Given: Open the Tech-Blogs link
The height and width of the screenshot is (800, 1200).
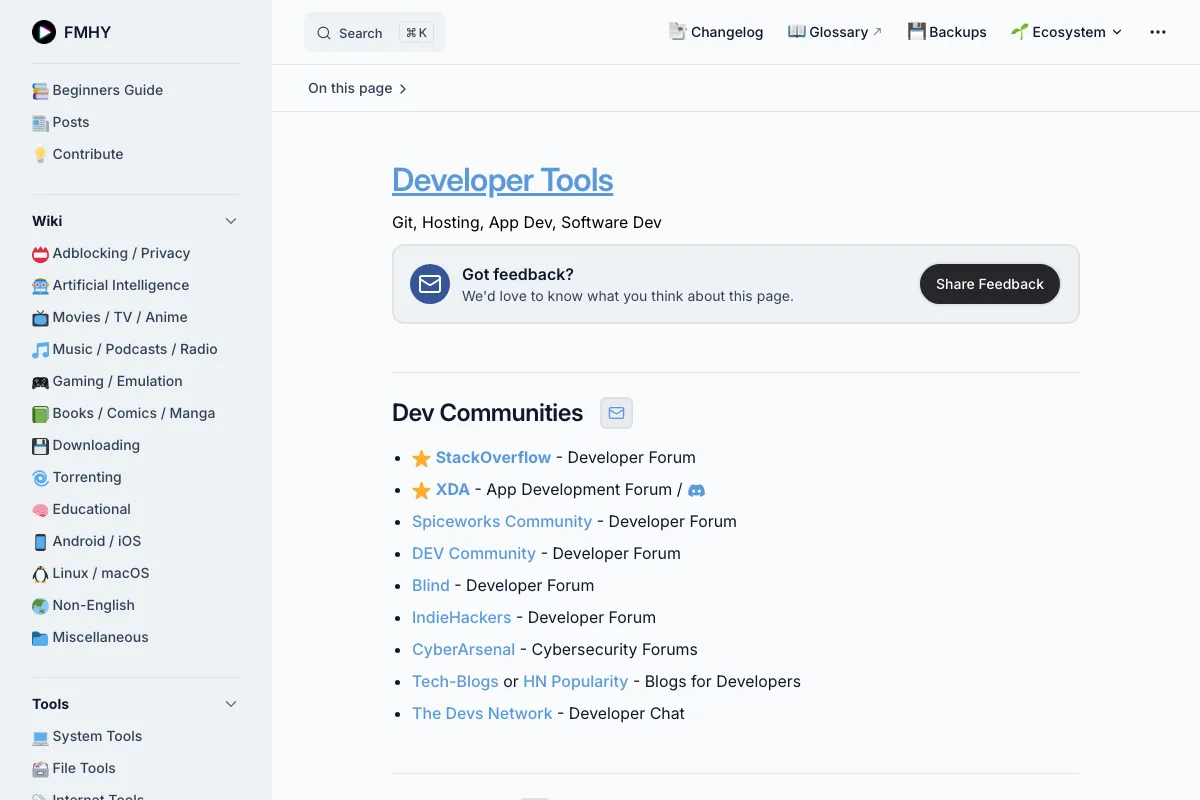Looking at the screenshot, I should 455,681.
